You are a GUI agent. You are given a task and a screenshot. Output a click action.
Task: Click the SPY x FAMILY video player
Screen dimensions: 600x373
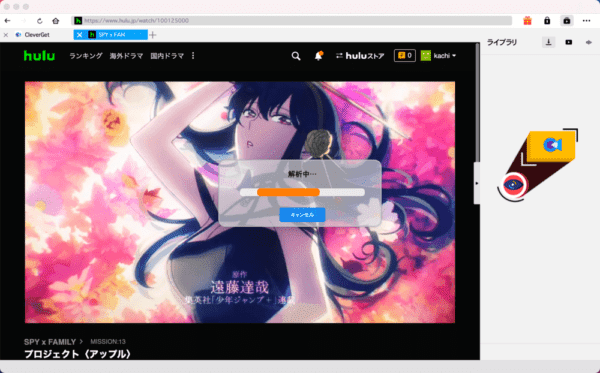pyautogui.click(x=240, y=202)
